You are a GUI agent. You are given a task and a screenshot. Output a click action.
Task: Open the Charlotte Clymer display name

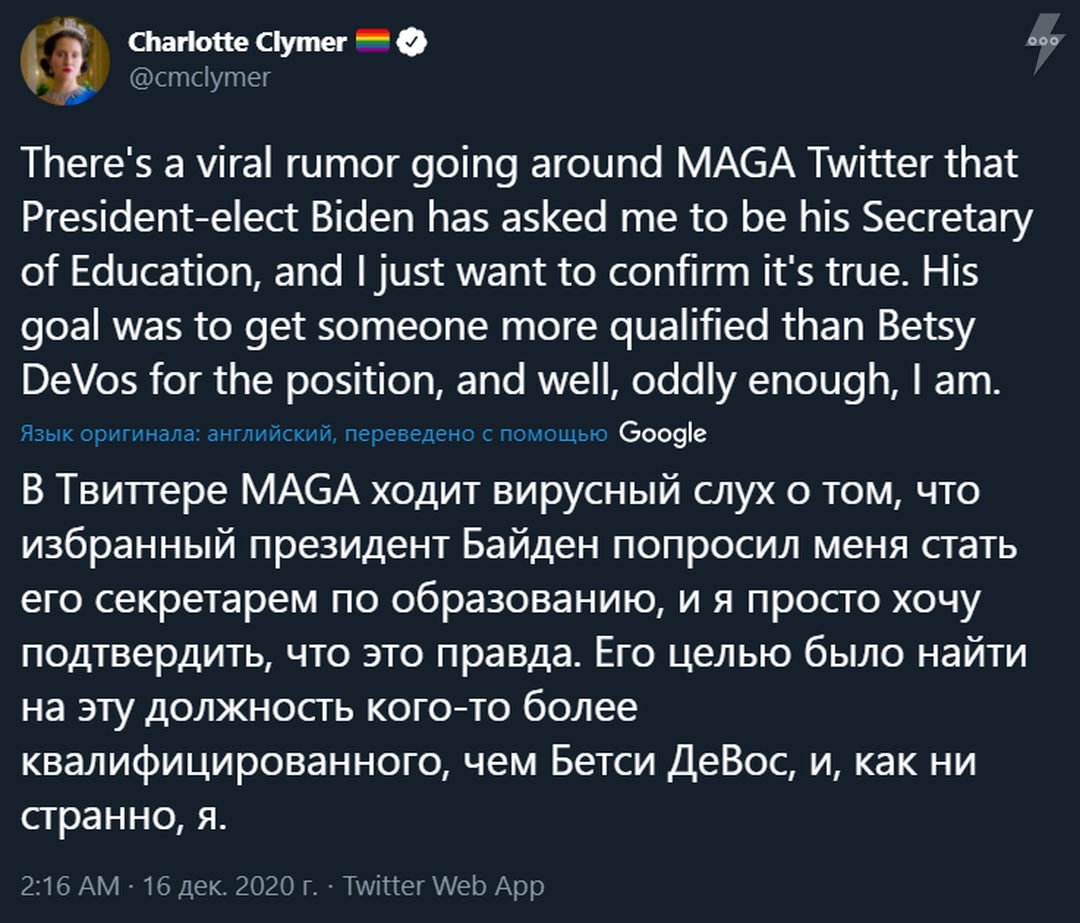[x=238, y=43]
